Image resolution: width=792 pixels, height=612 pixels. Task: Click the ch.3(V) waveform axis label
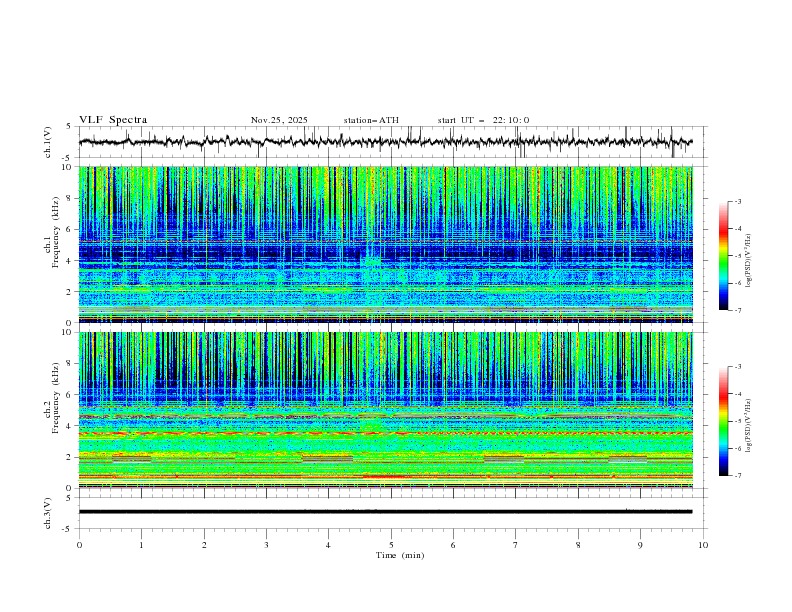tap(49, 512)
